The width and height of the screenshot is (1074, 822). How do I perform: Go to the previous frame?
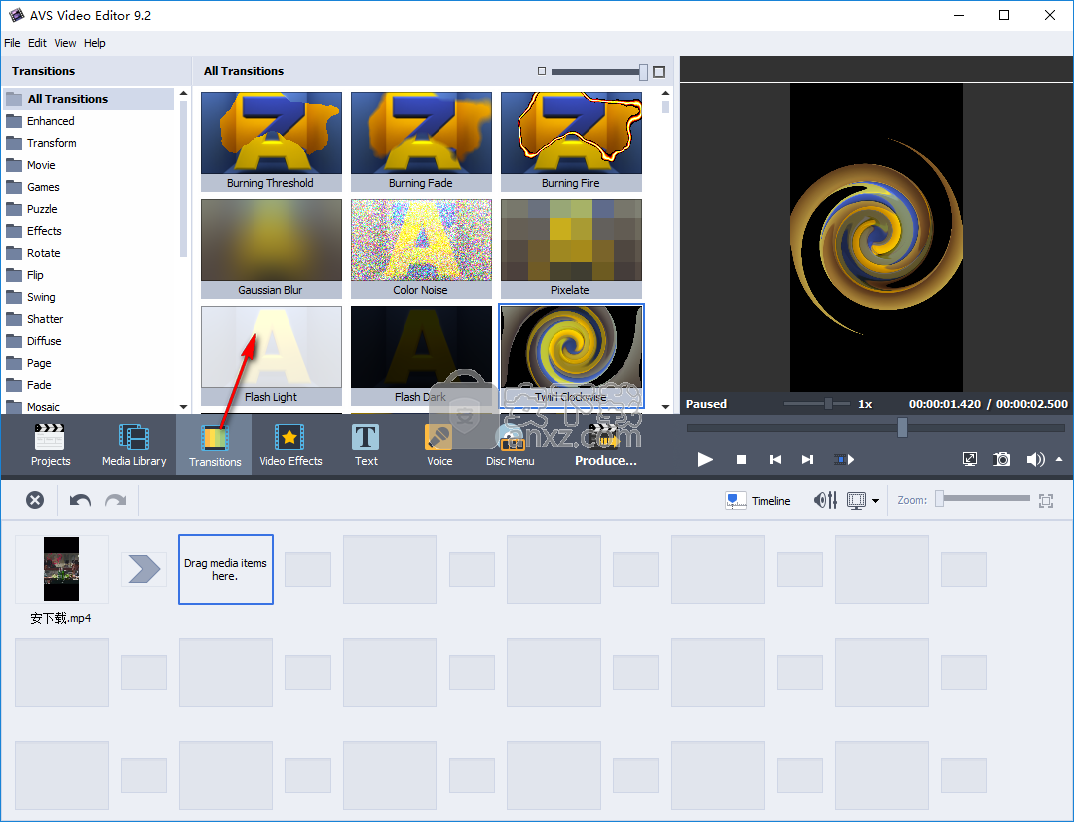coord(775,460)
